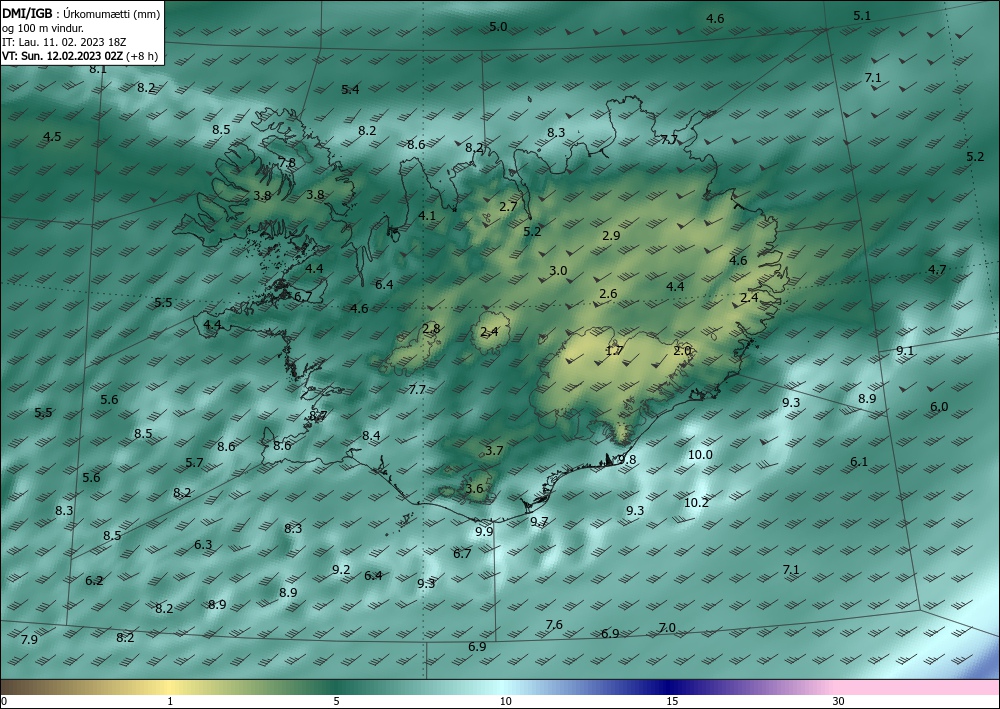
Task: Click the 15 label on the colour scale
Action: click(672, 702)
